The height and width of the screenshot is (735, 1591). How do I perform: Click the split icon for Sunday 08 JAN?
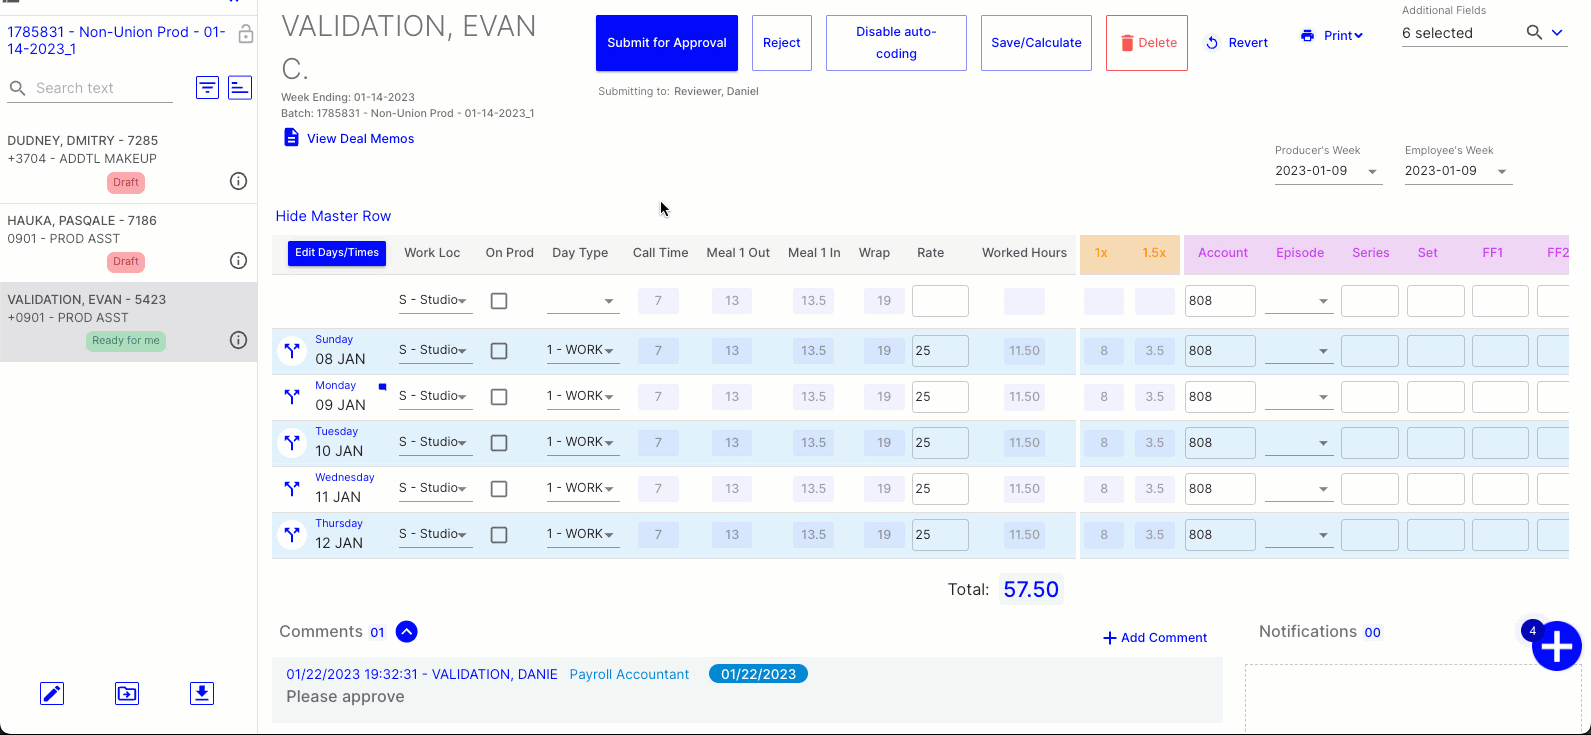[291, 351]
